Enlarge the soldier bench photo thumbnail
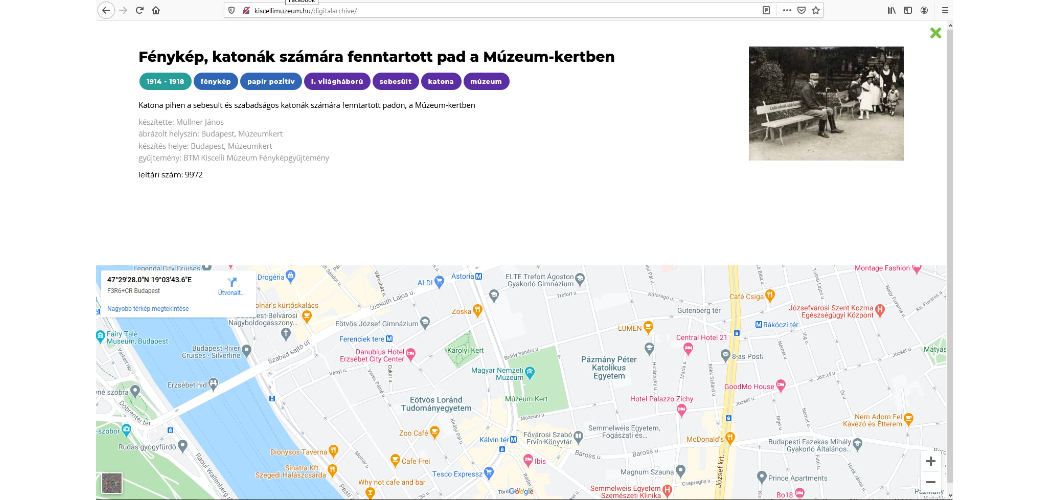Screen dimensions: 1050x500 tap(826, 103)
